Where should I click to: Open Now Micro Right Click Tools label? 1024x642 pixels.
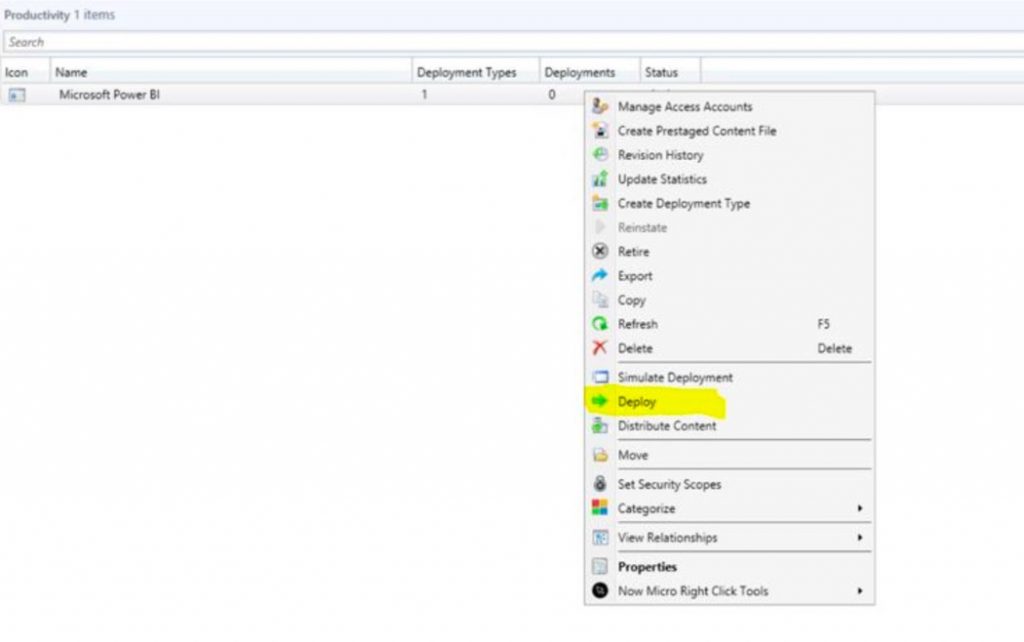click(693, 591)
